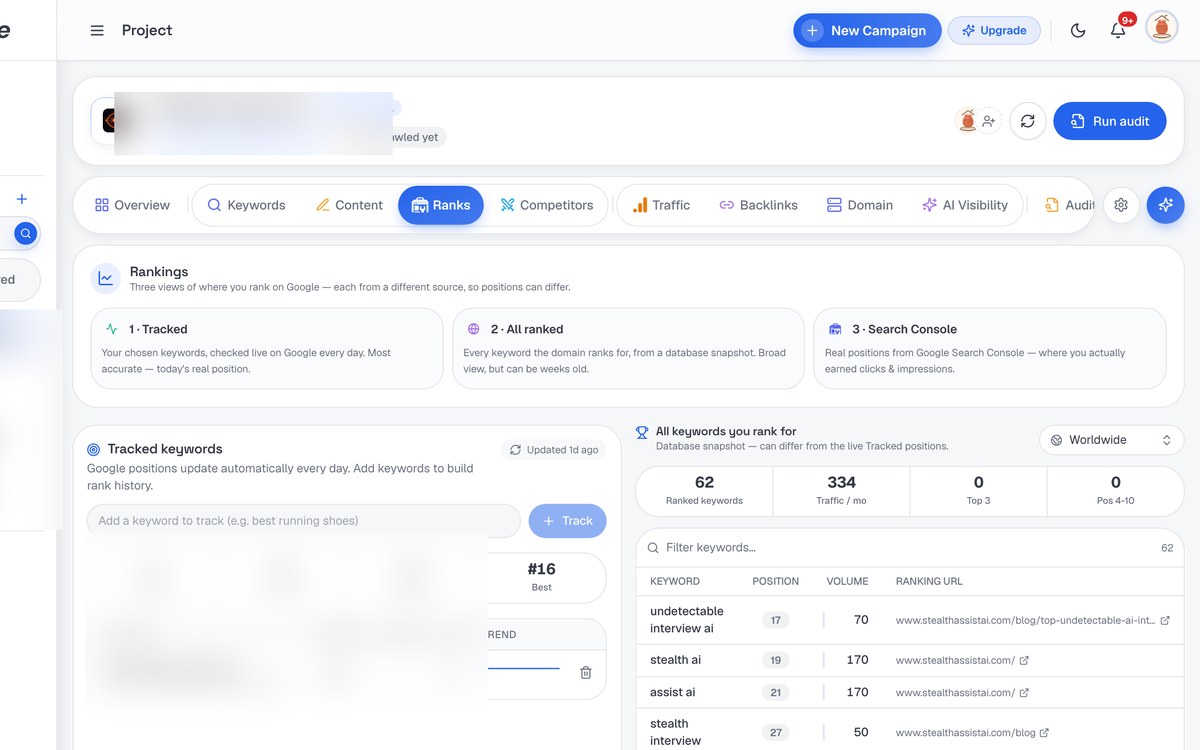This screenshot has width=1200, height=750.
Task: Sort by the VOLUME column header
Action: coord(847,581)
